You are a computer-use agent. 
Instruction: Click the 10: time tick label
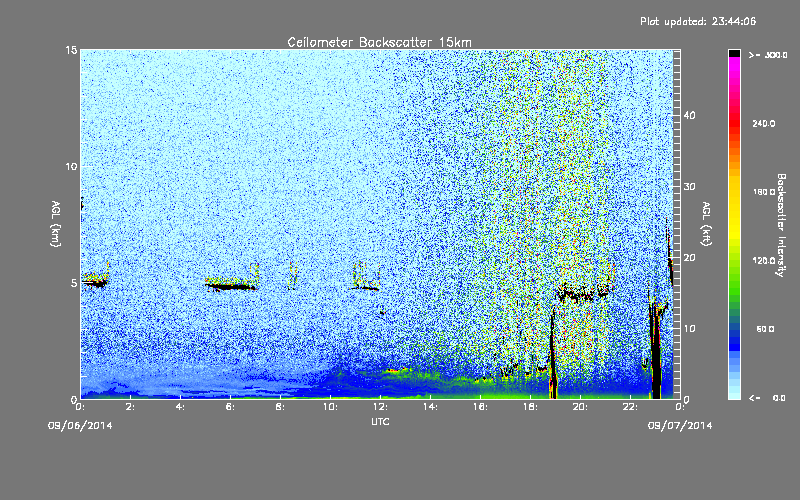330,407
